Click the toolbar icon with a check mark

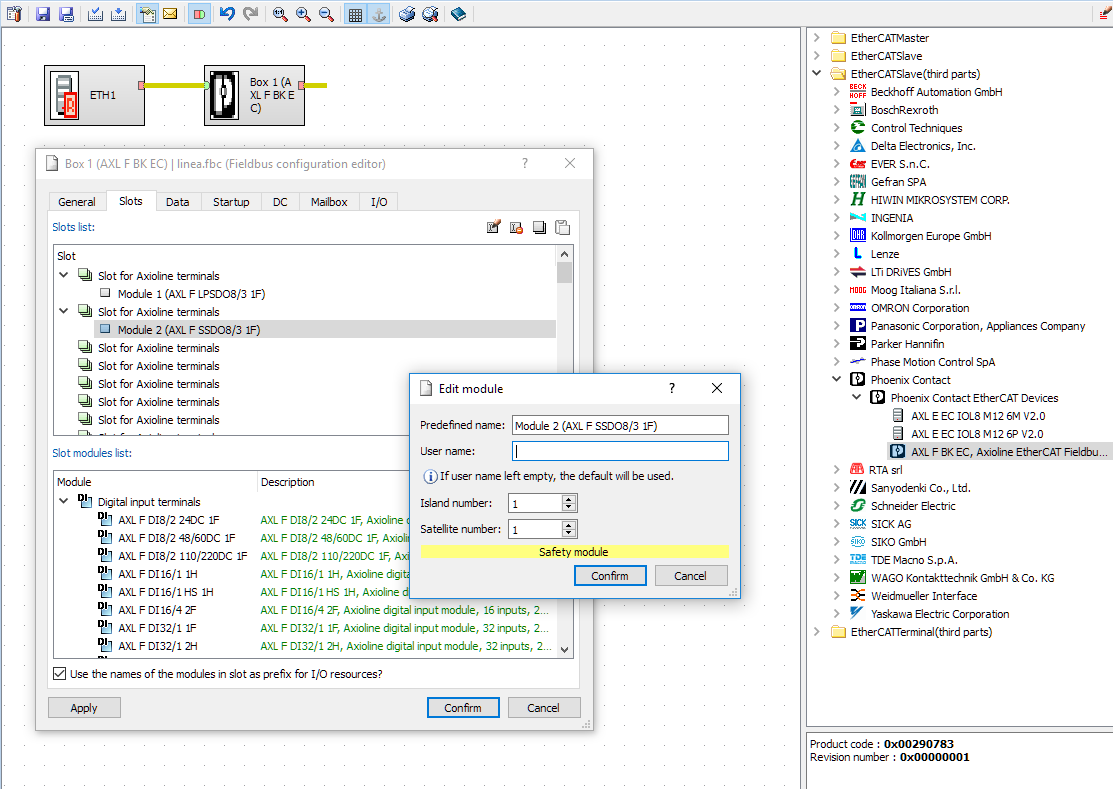pos(96,13)
